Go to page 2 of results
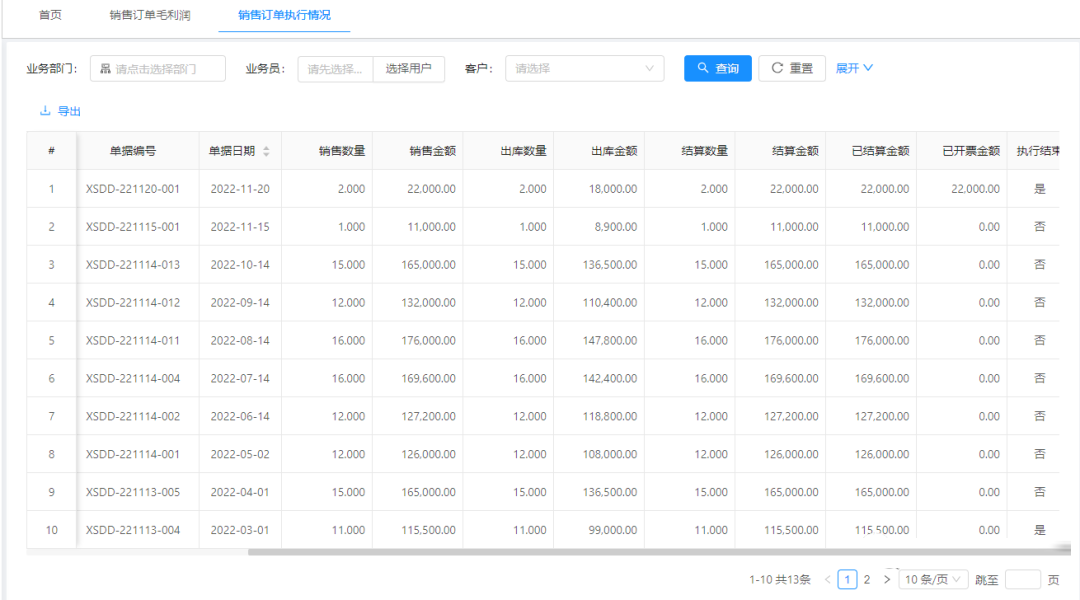This screenshot has width=1080, height=600. pos(867,579)
